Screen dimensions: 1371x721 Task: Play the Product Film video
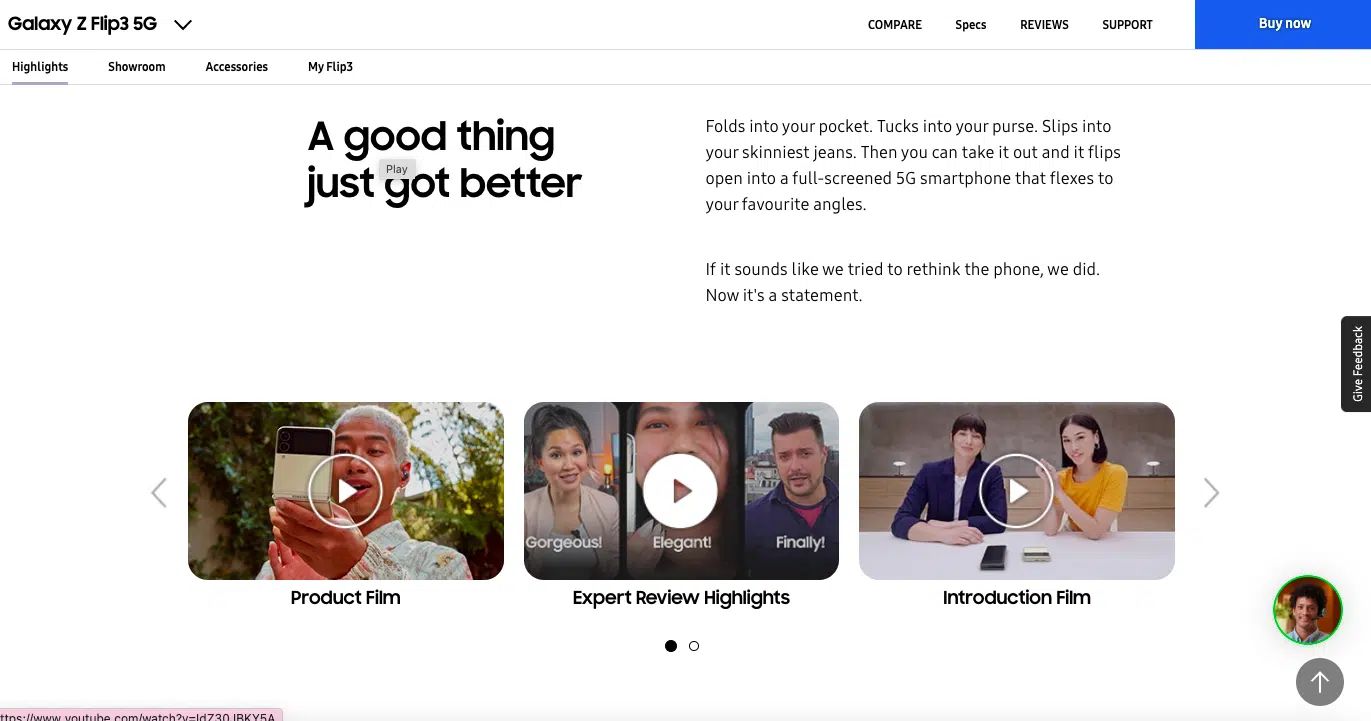345,491
